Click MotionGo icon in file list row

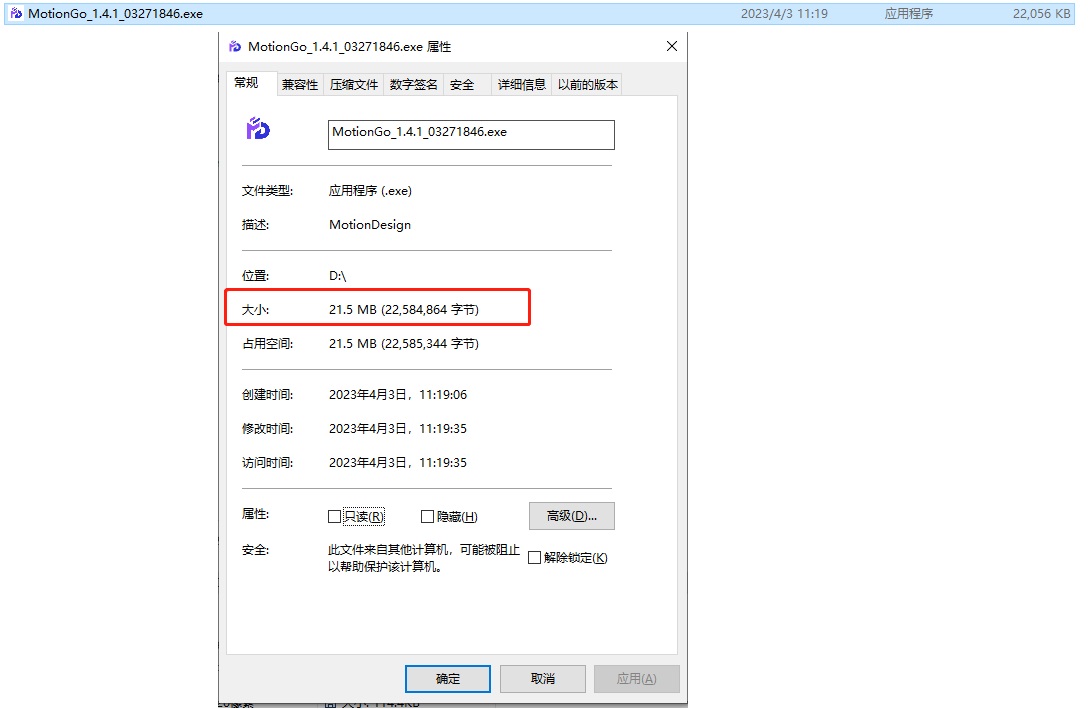point(16,13)
